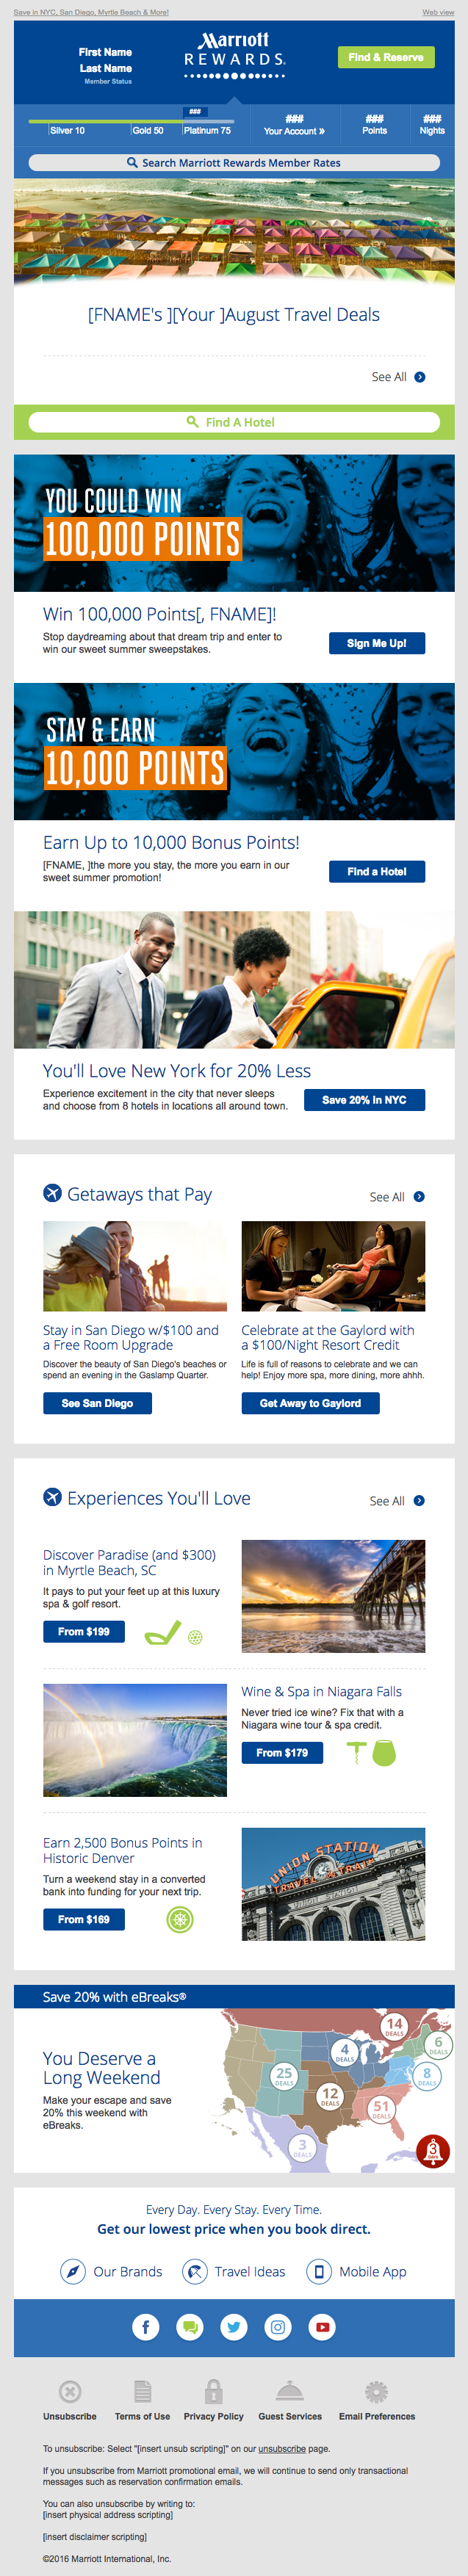Click the Search Marriott Rewards Member Rates field
Screen dimensions: 468x2576
tap(234, 163)
